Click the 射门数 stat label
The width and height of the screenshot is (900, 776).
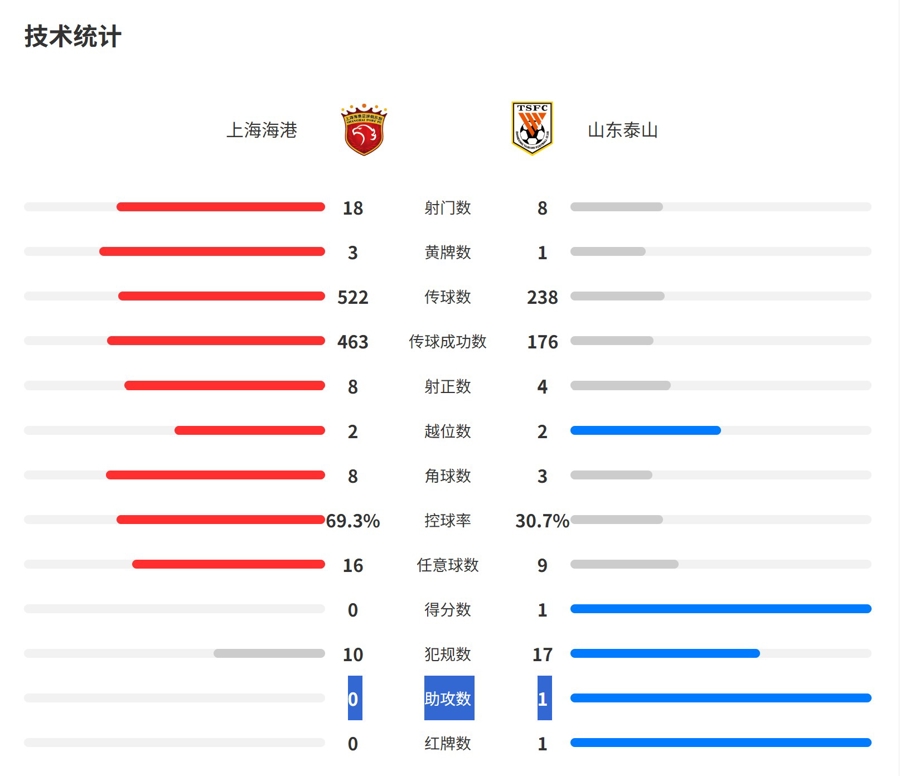tap(448, 207)
